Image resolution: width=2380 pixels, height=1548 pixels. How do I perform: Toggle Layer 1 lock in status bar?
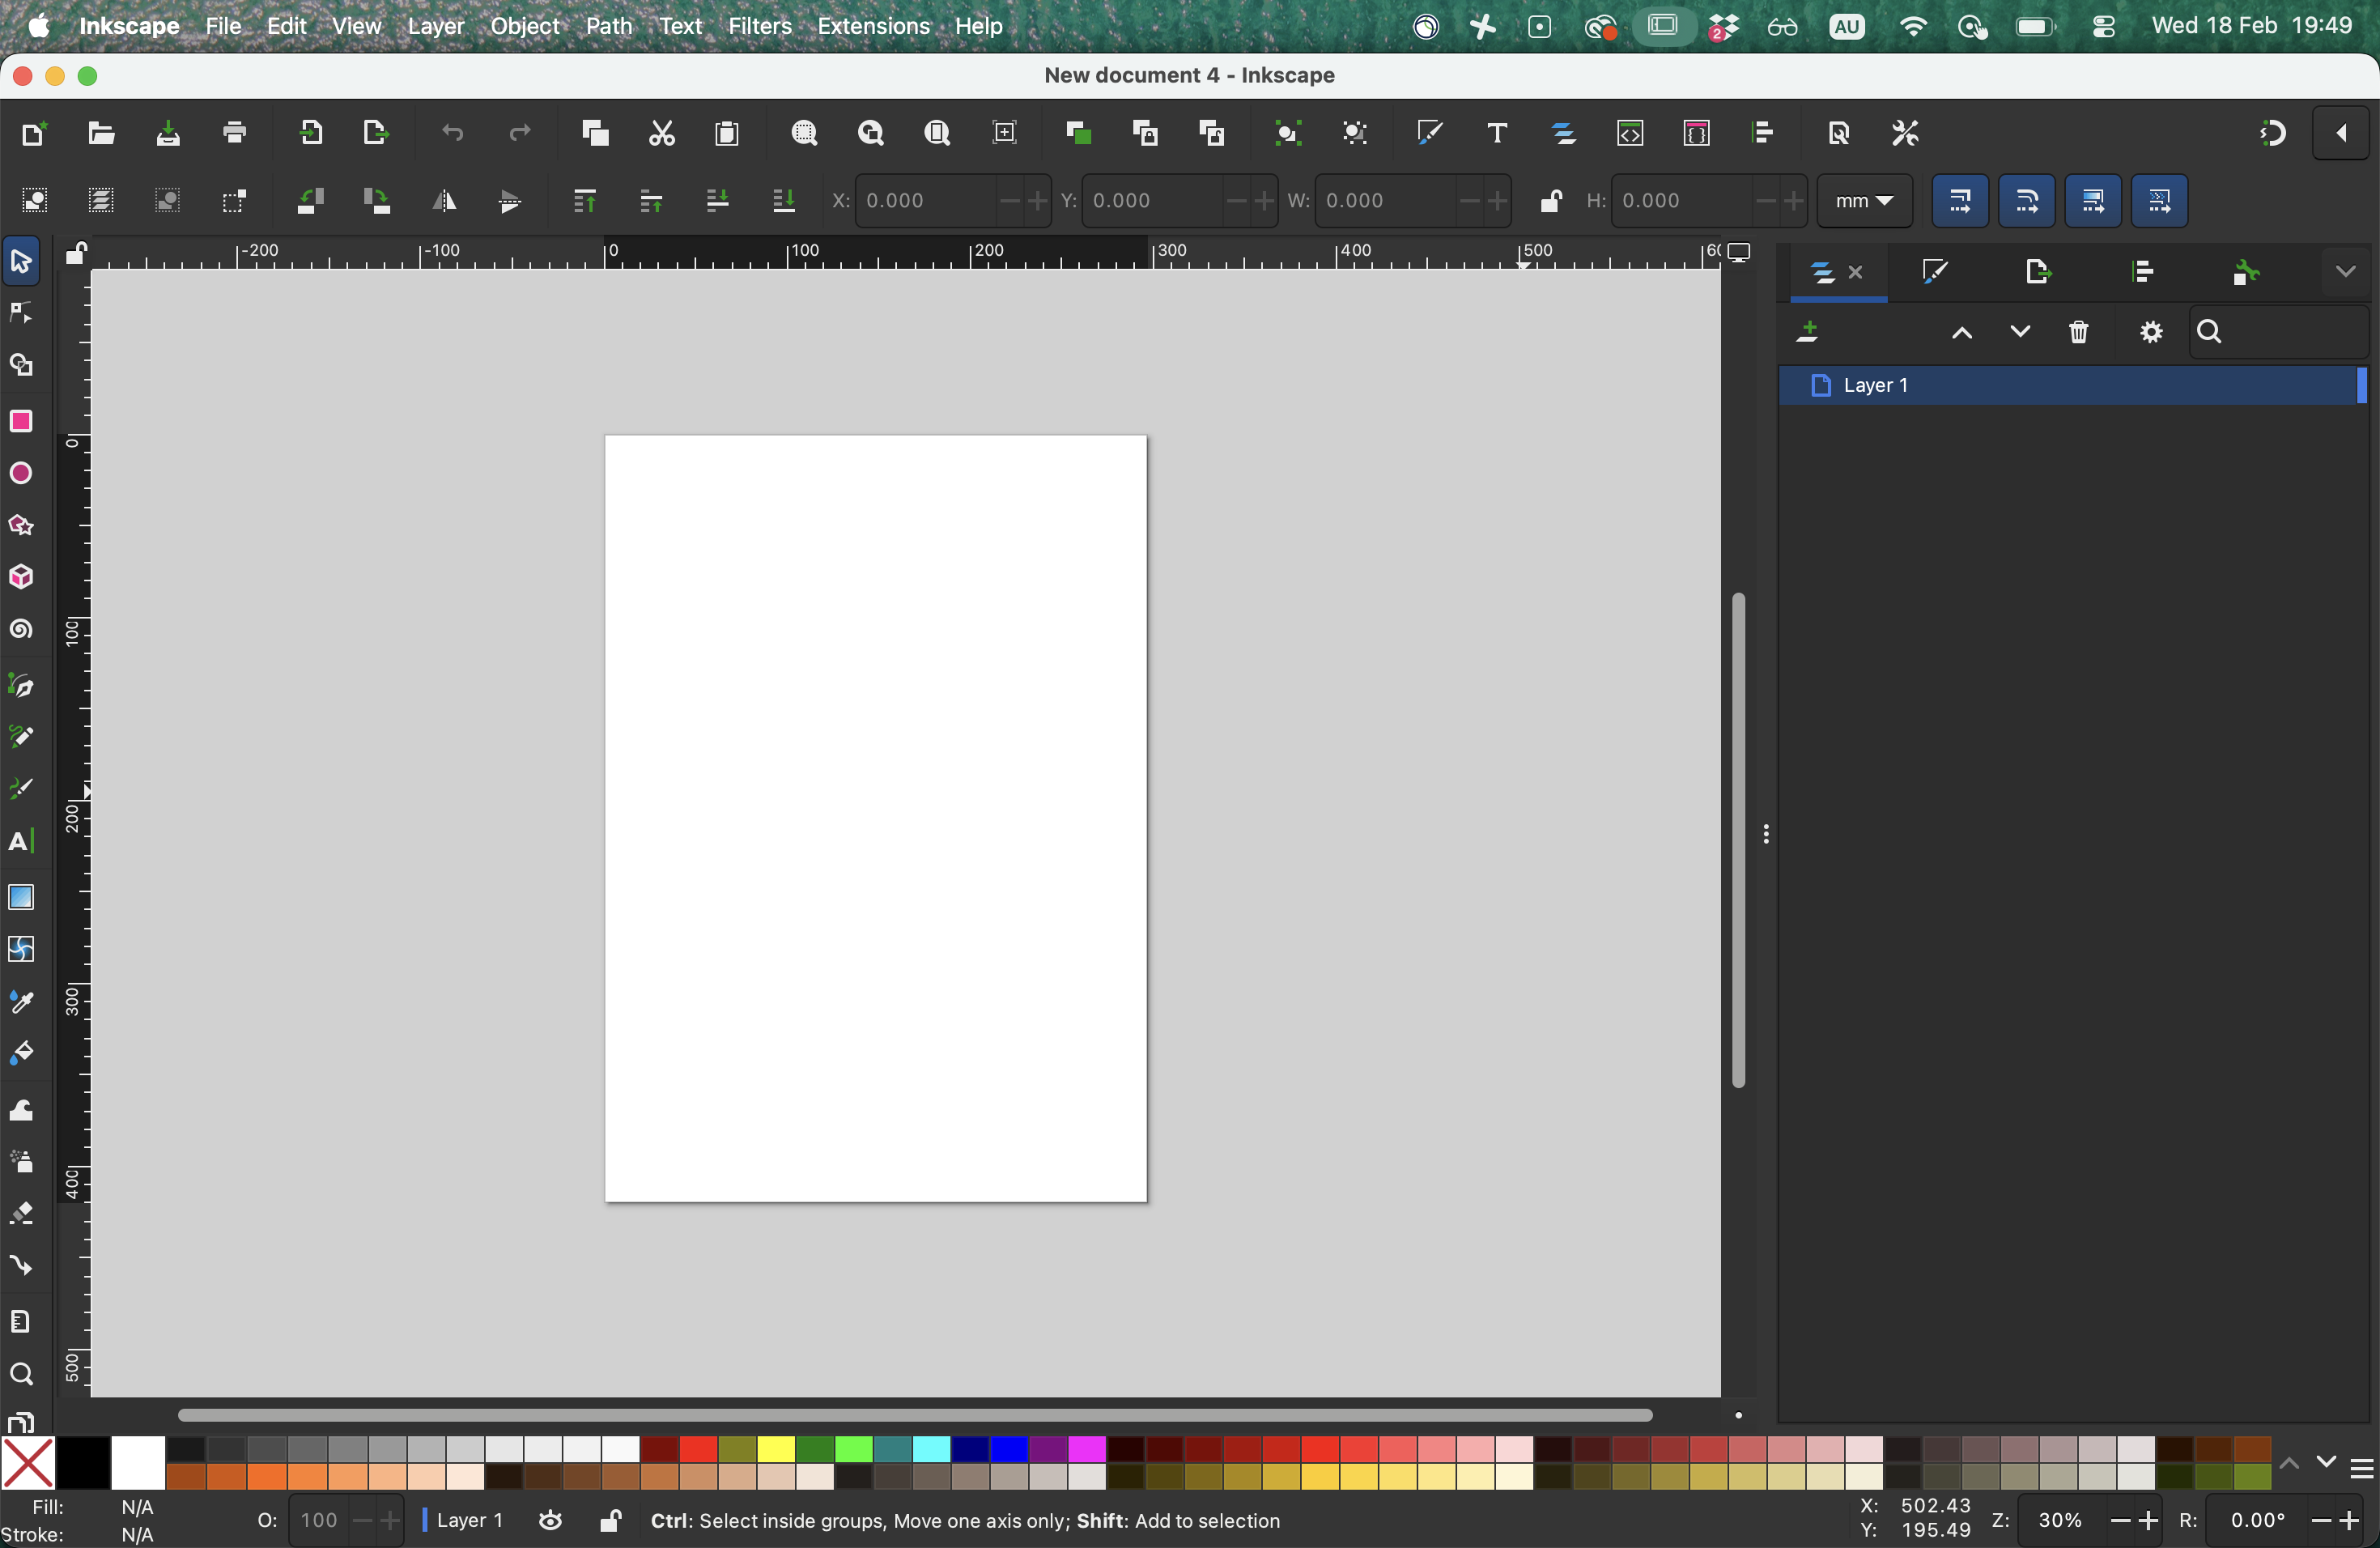610,1521
